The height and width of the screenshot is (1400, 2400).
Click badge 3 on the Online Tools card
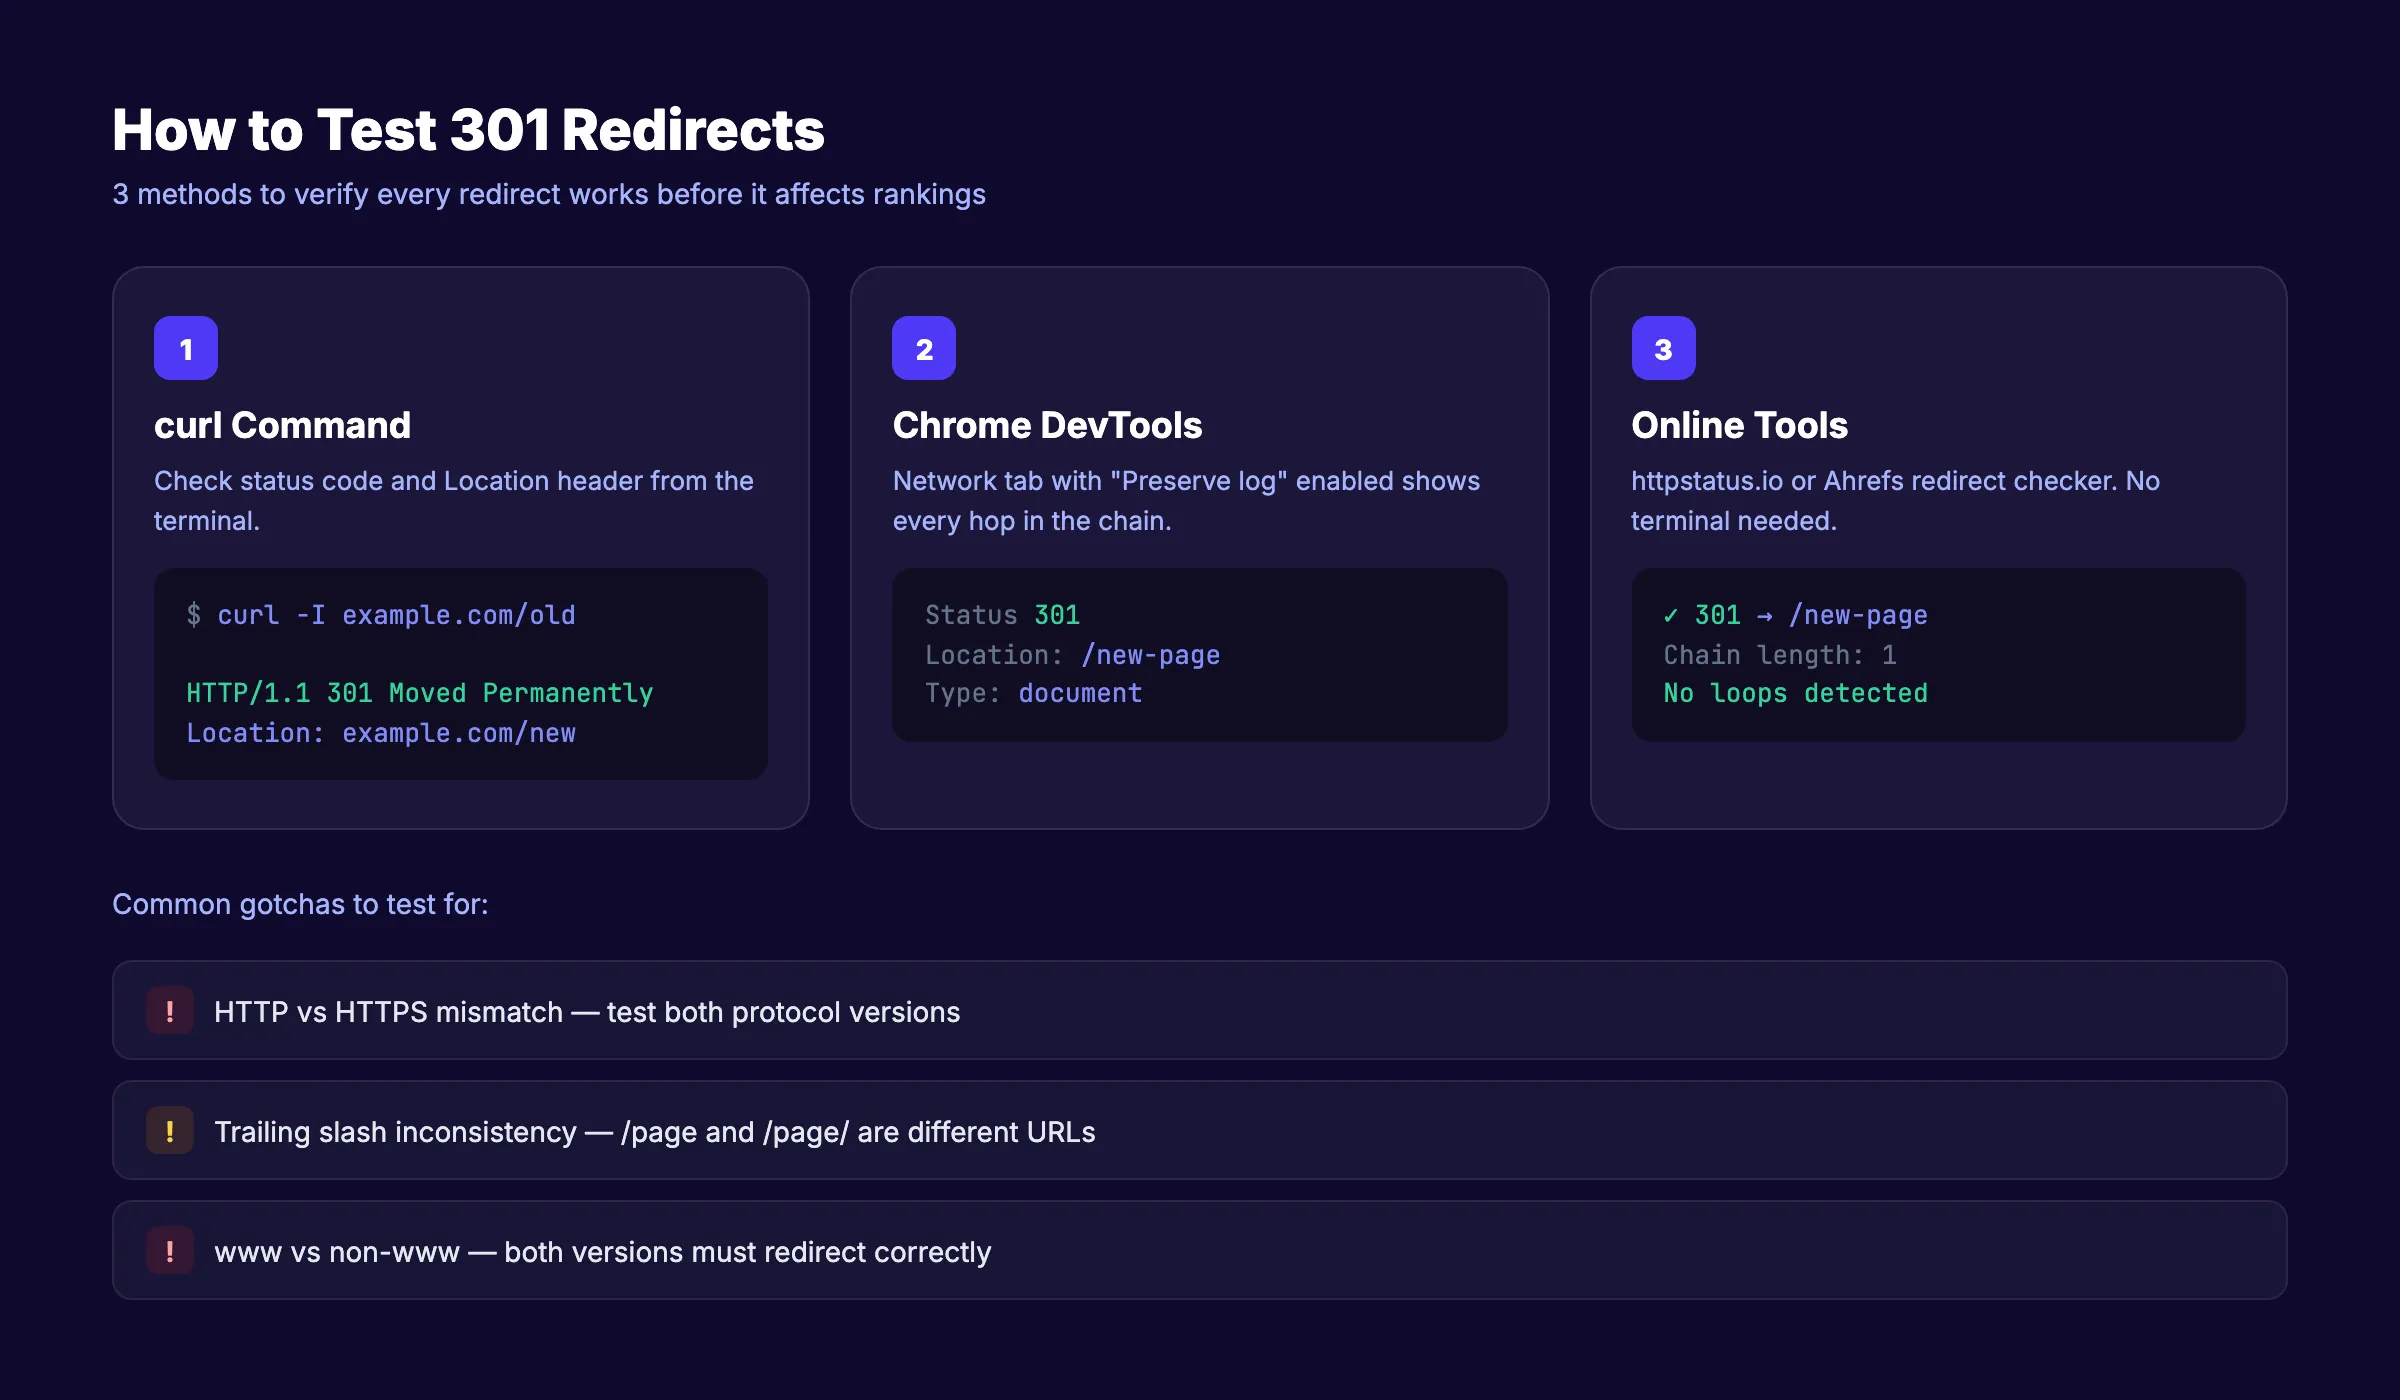[1662, 348]
